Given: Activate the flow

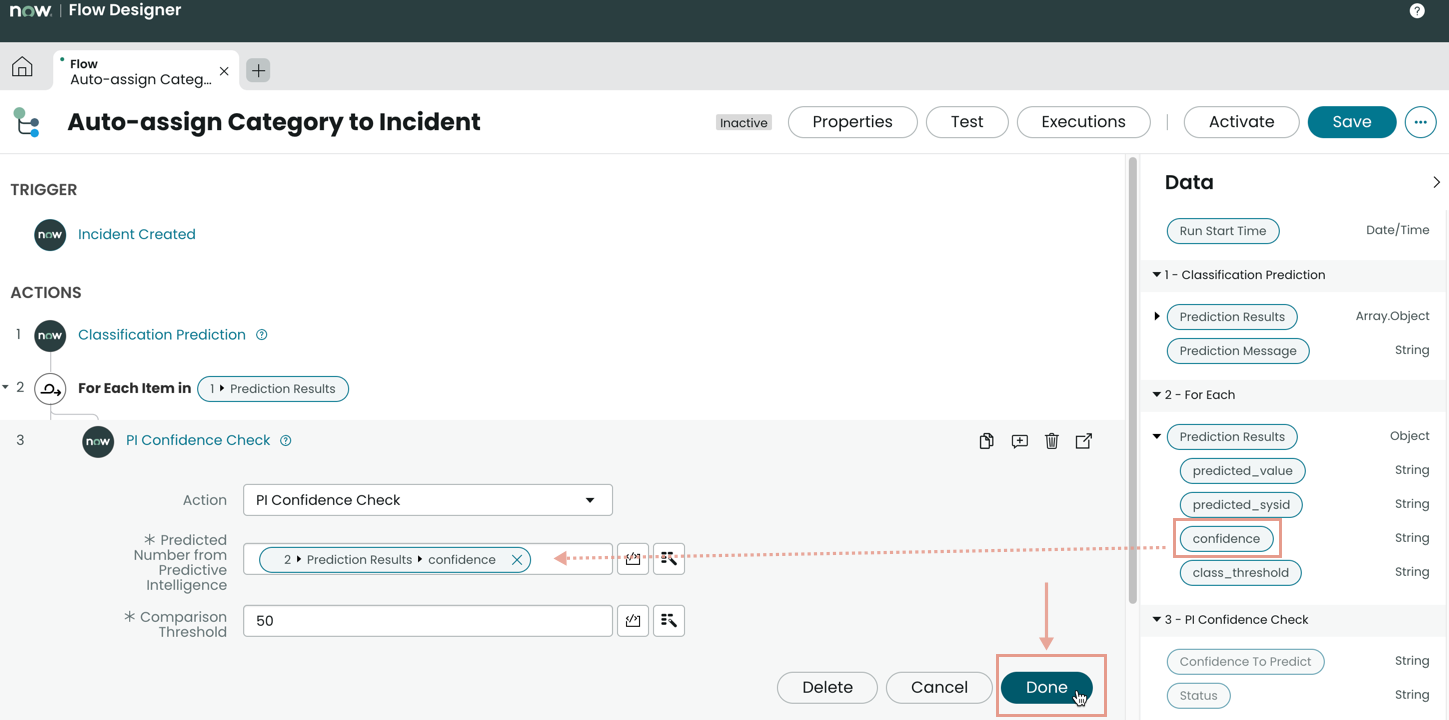Looking at the screenshot, I should (x=1241, y=122).
